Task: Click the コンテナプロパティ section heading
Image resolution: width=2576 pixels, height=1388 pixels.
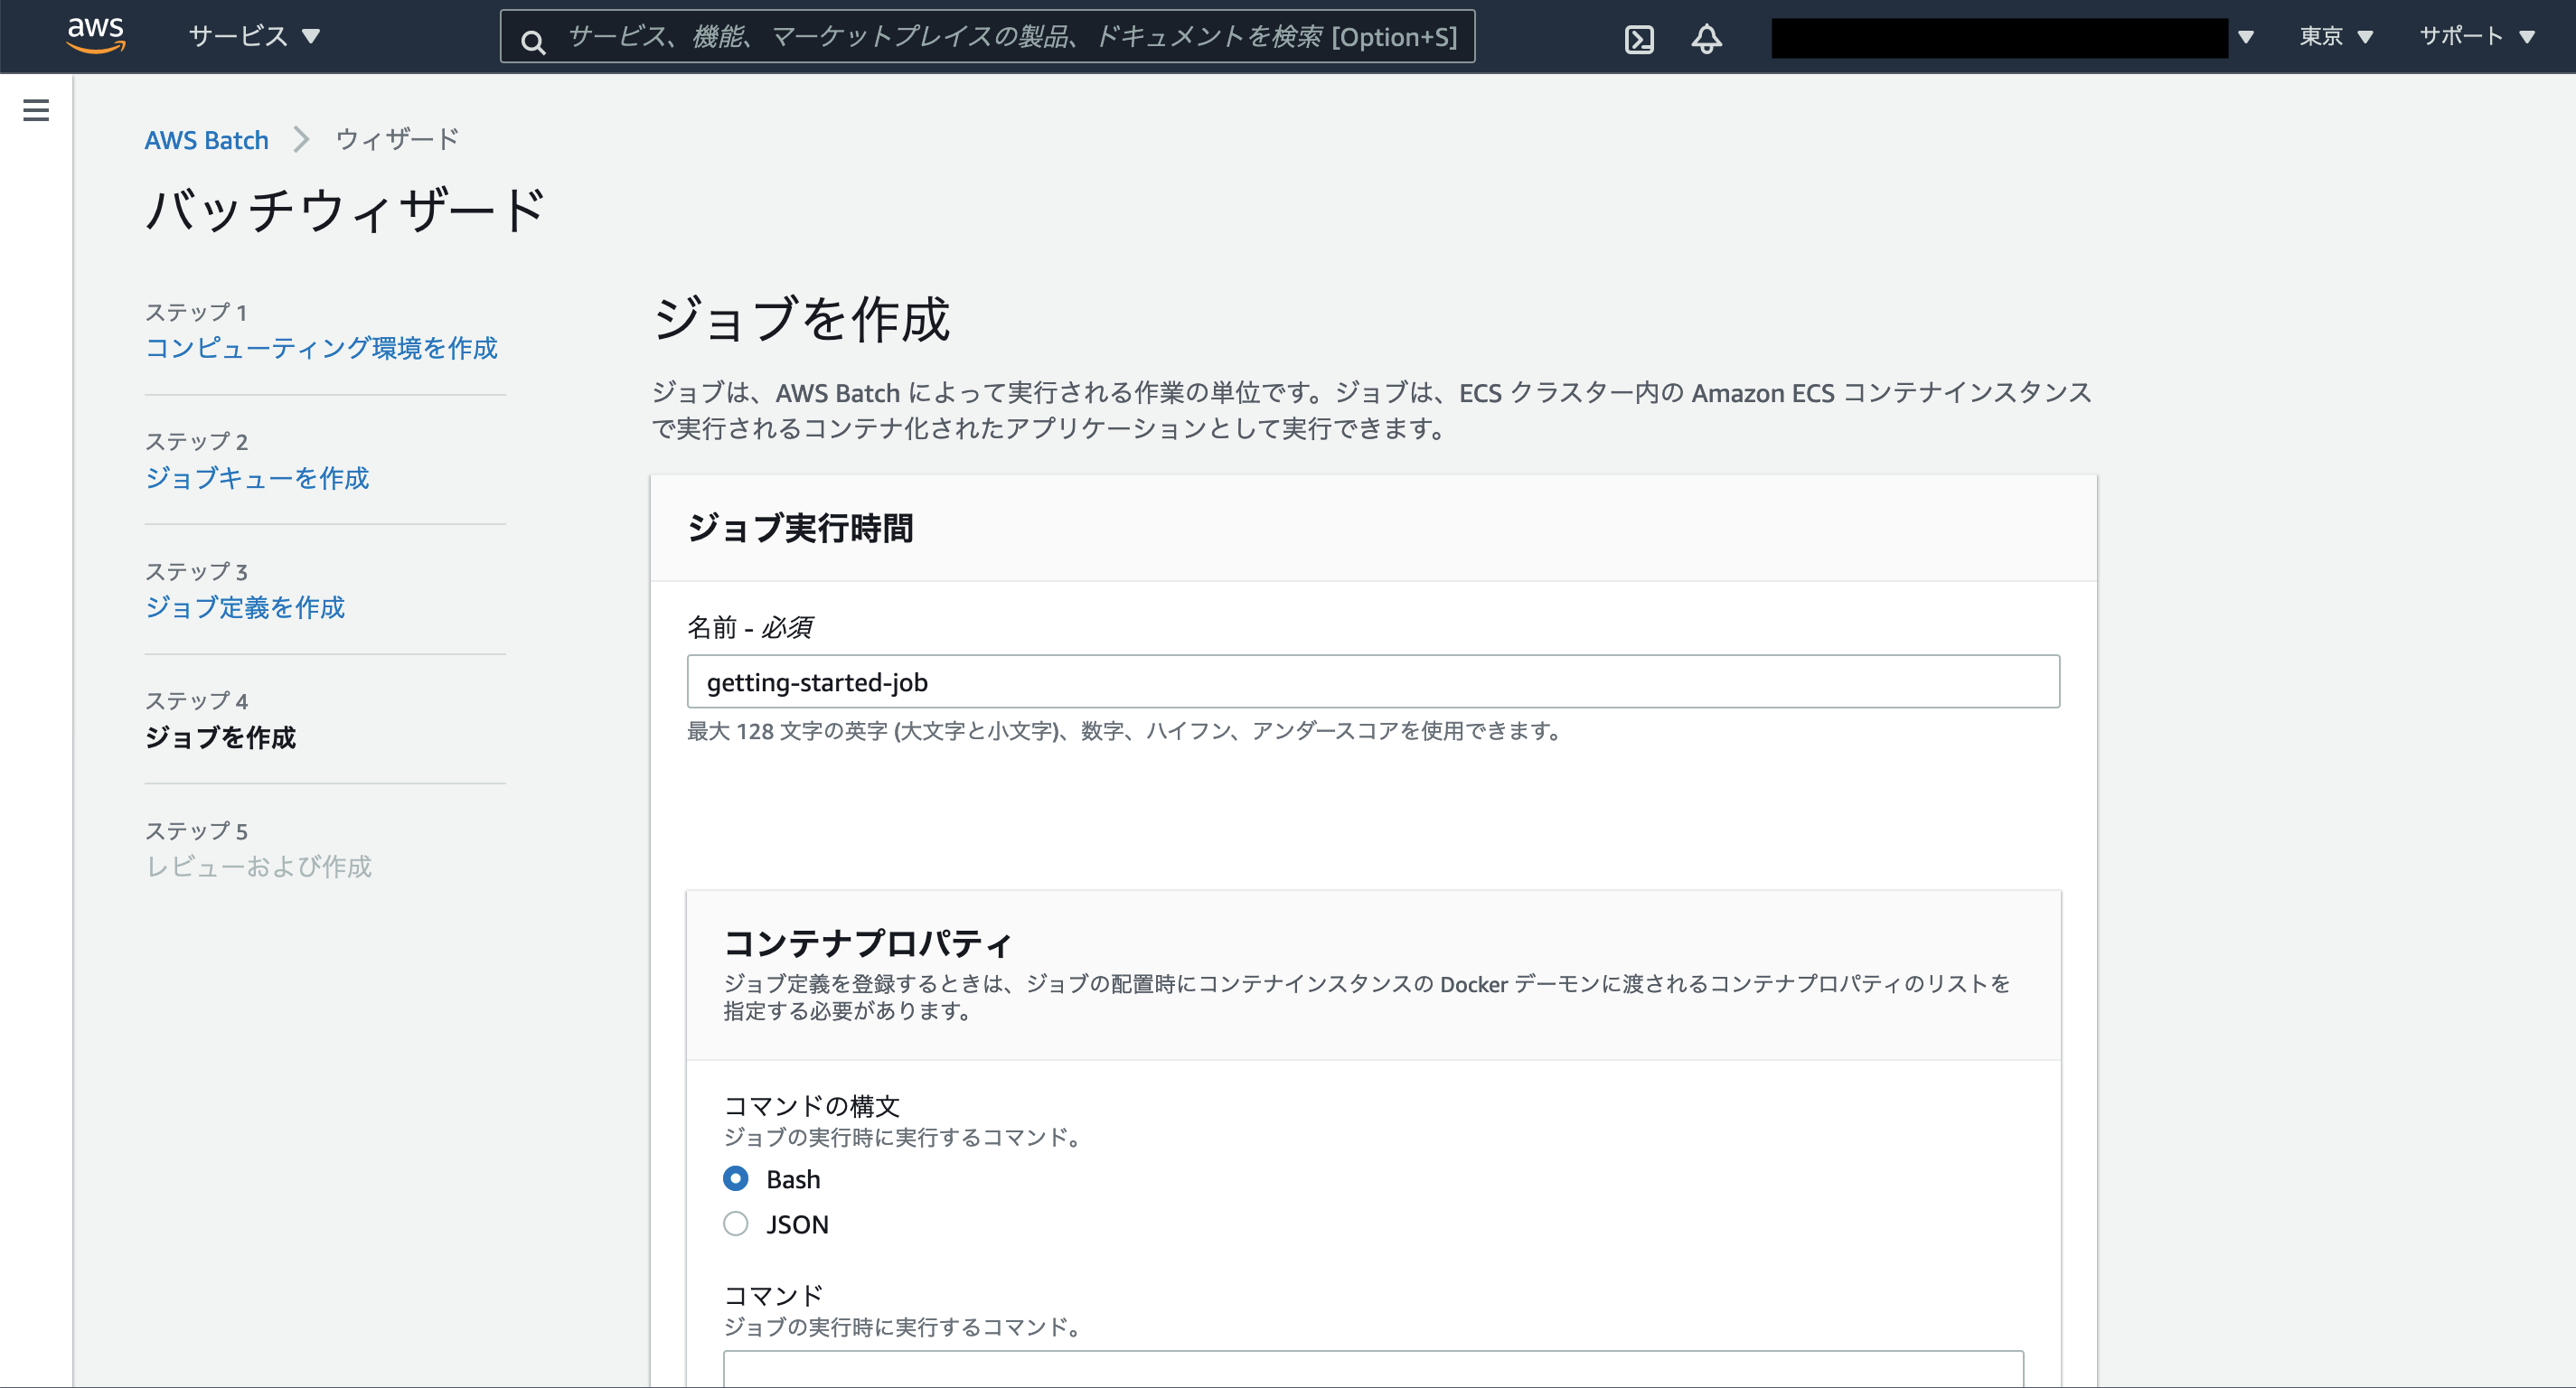Action: coord(867,943)
